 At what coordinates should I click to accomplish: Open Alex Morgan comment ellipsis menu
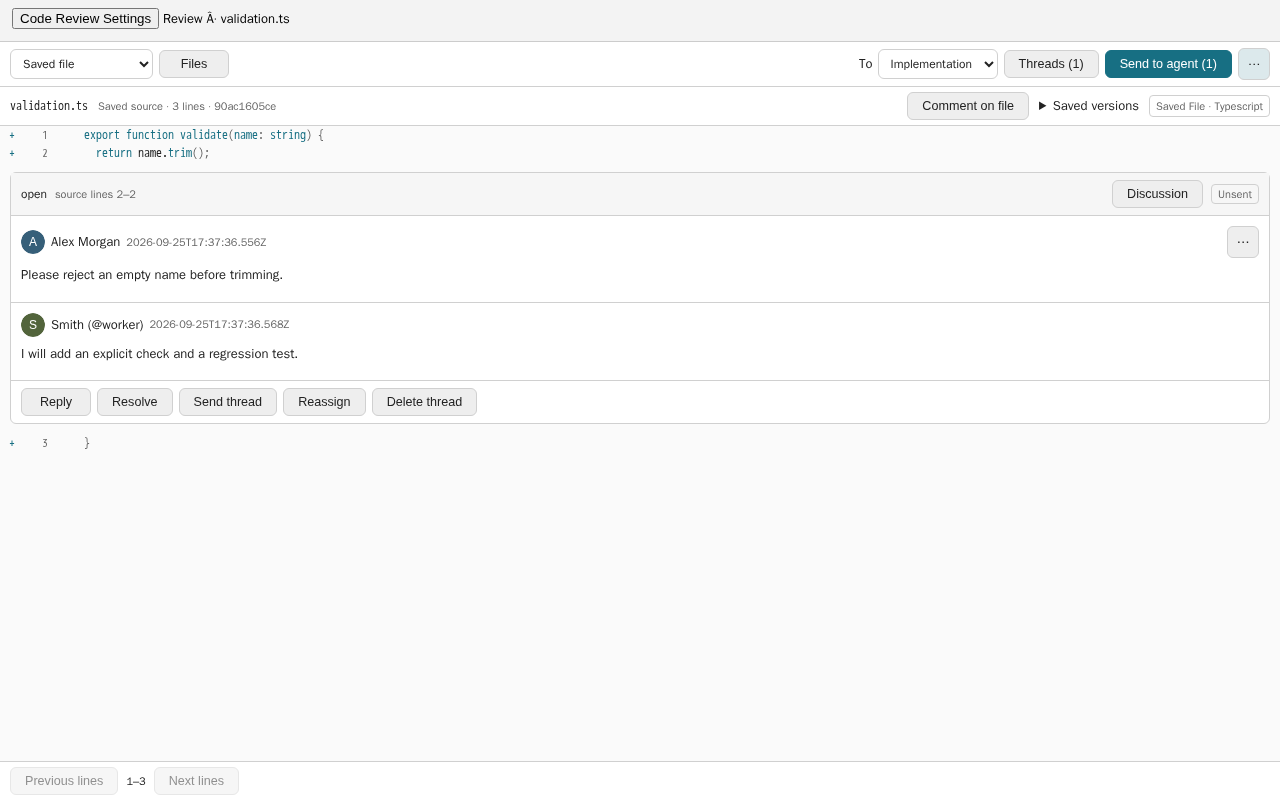coord(1243,242)
